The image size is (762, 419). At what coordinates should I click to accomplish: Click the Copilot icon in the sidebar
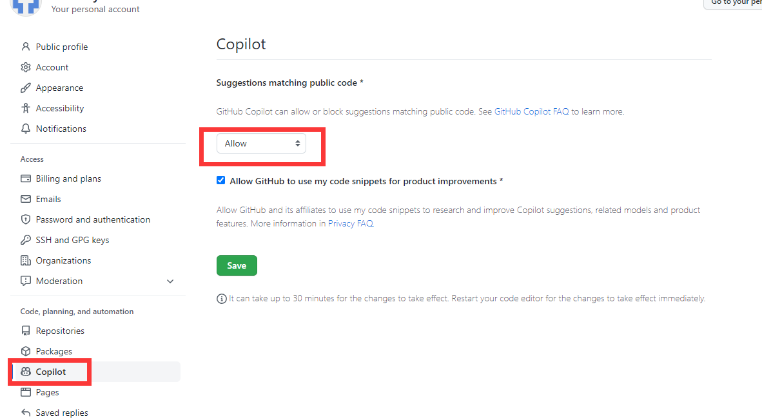tap(26, 371)
